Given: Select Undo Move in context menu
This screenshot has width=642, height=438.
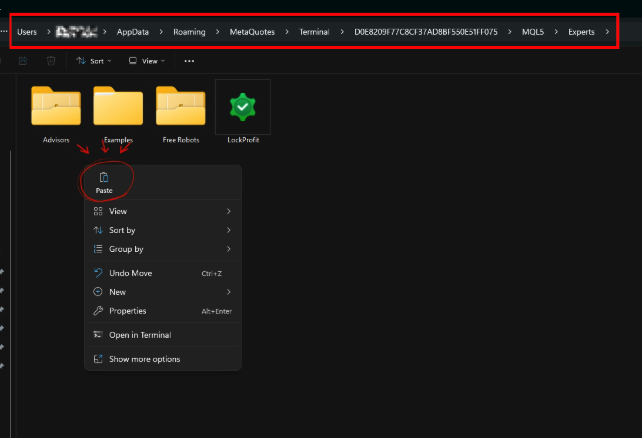Looking at the screenshot, I should pos(163,273).
